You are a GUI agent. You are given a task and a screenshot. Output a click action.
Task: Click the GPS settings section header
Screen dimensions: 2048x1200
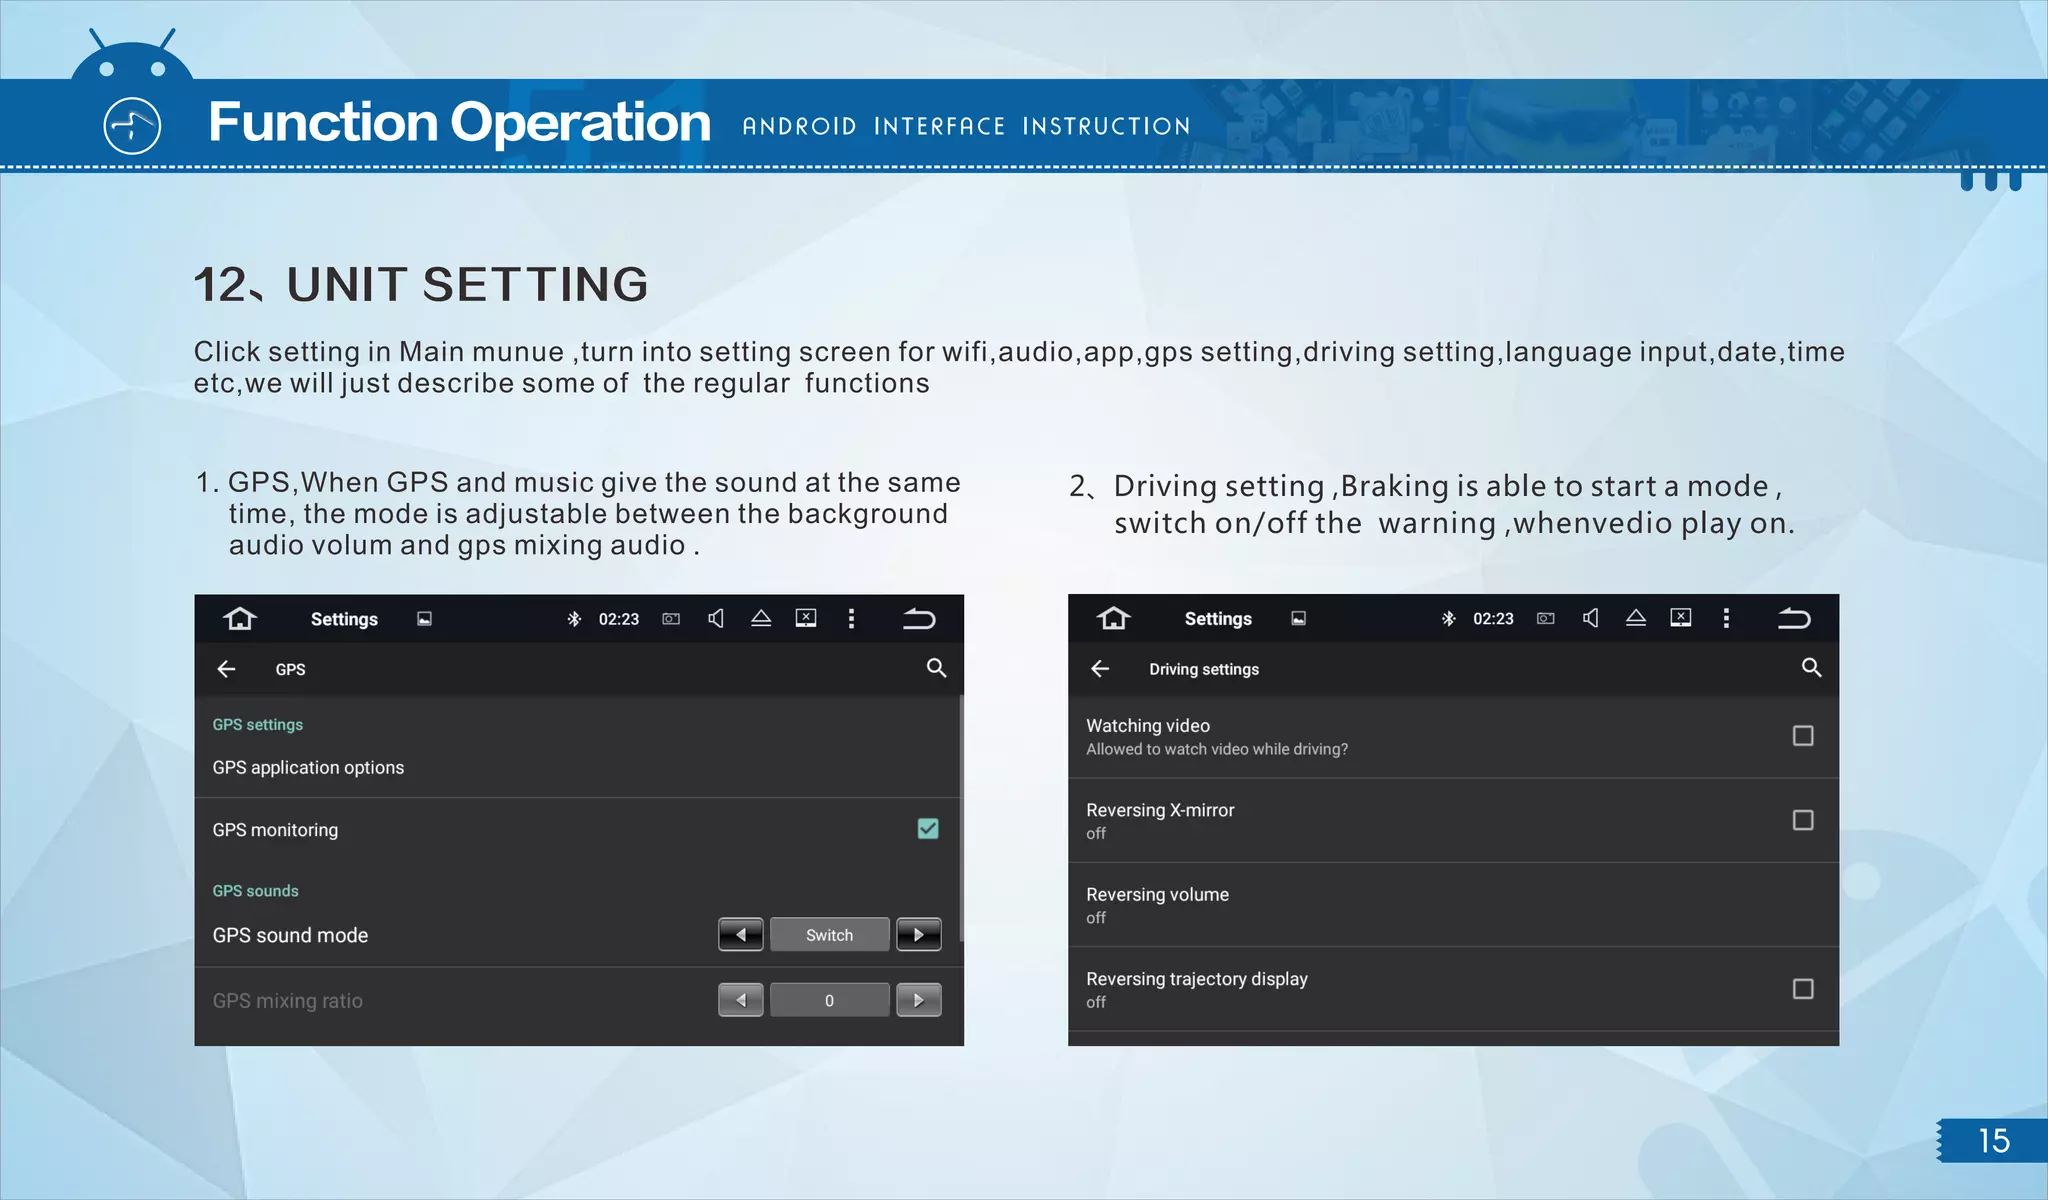coord(257,724)
